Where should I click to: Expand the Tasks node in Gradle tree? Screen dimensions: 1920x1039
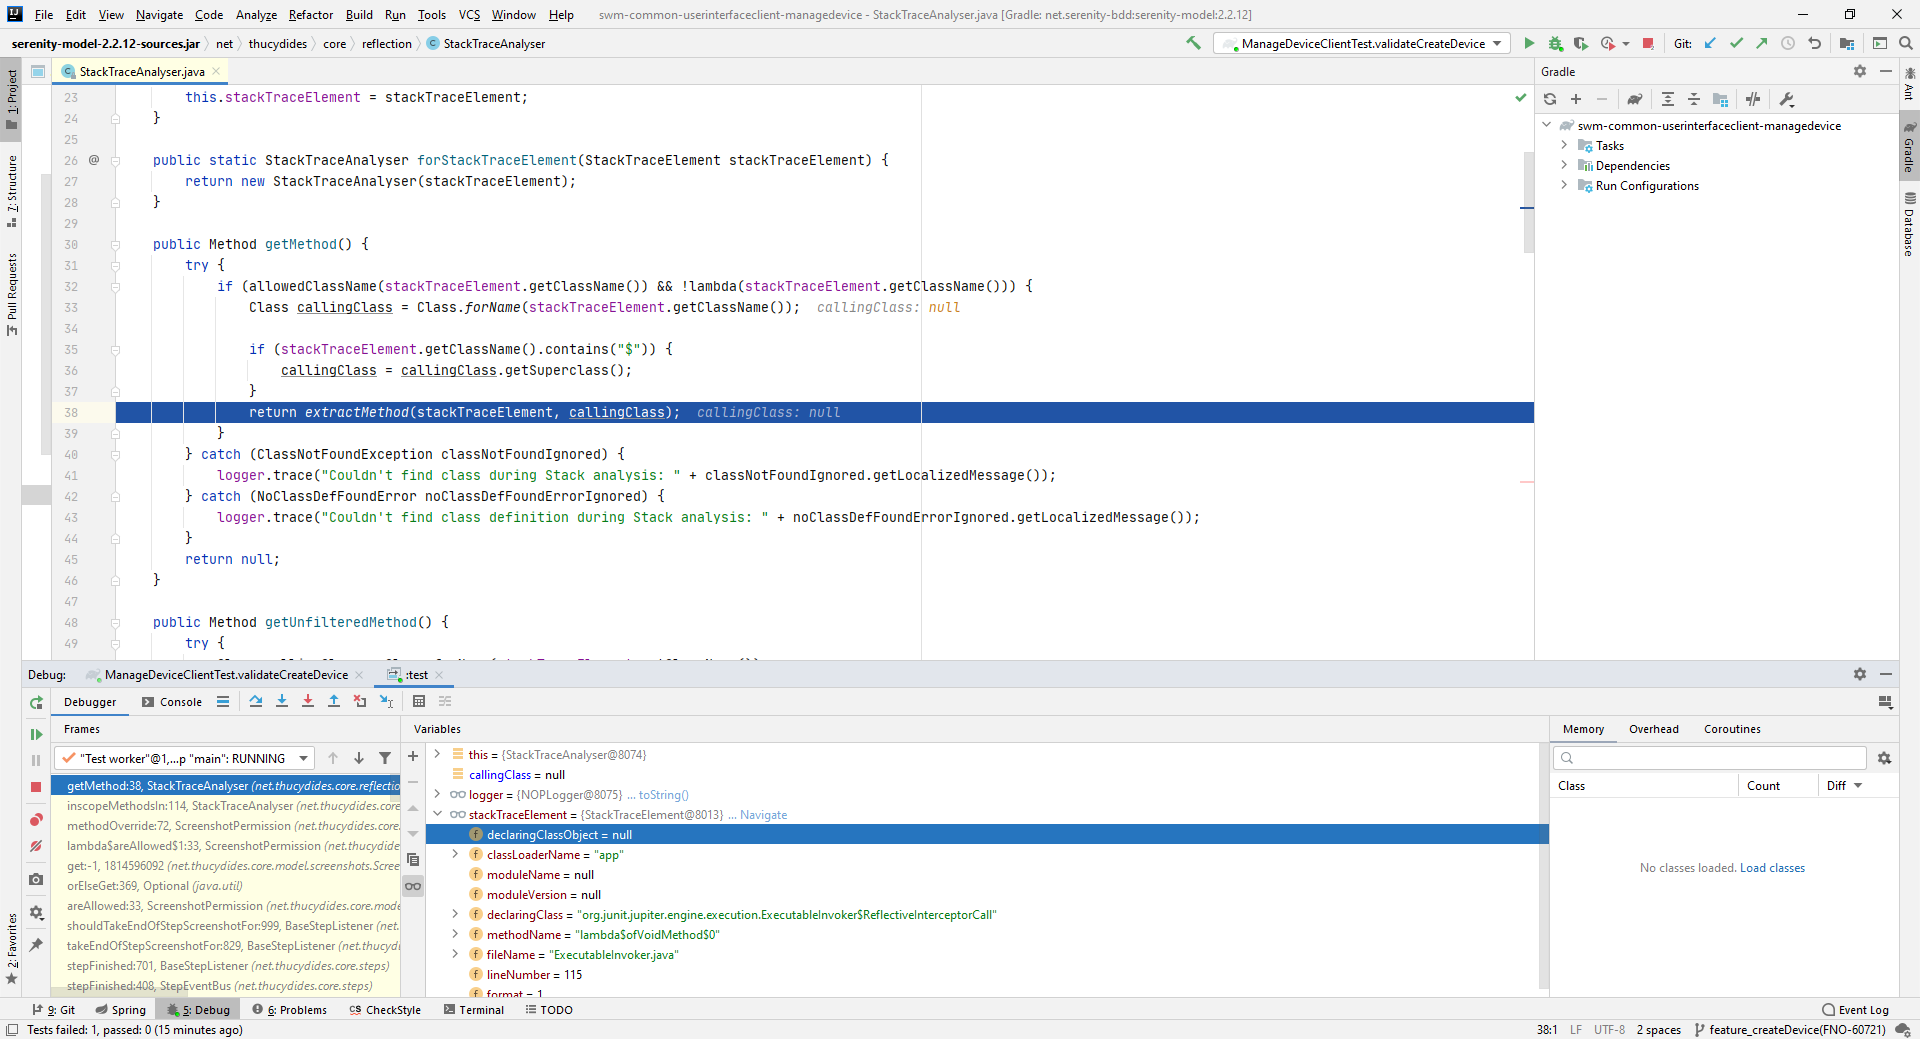pyautogui.click(x=1564, y=145)
